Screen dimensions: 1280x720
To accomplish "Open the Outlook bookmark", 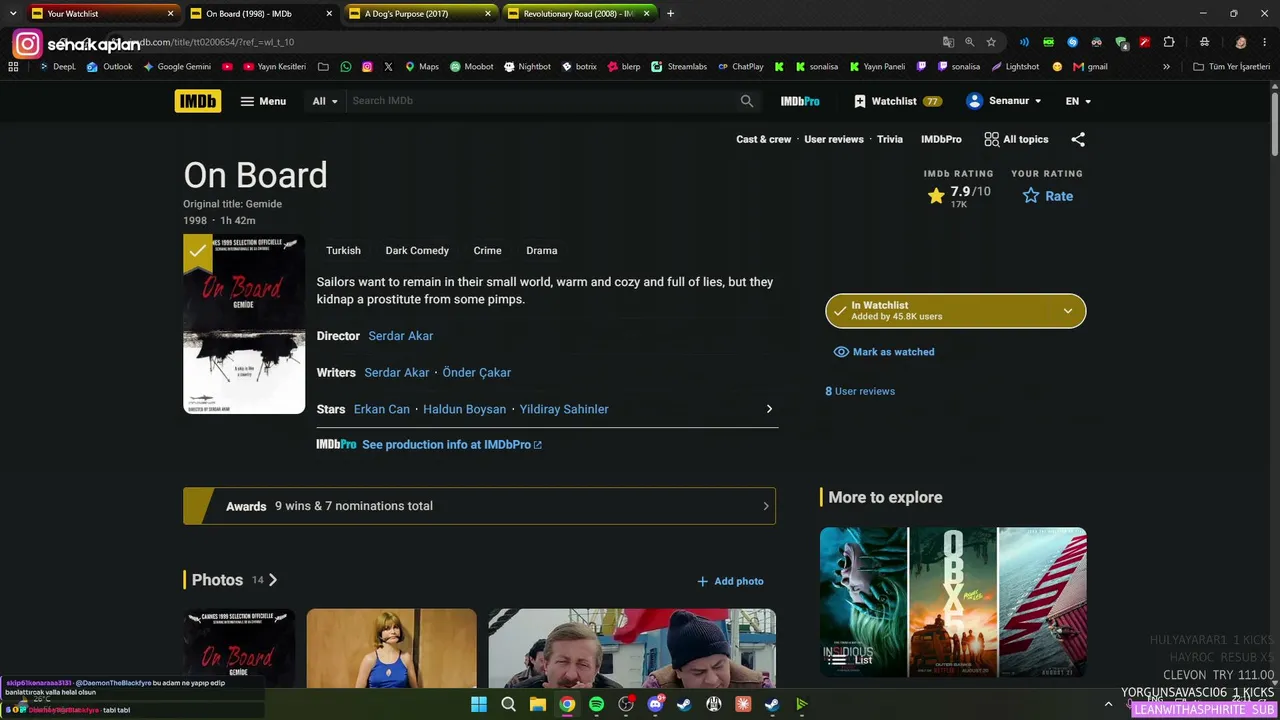I will tap(110, 67).
